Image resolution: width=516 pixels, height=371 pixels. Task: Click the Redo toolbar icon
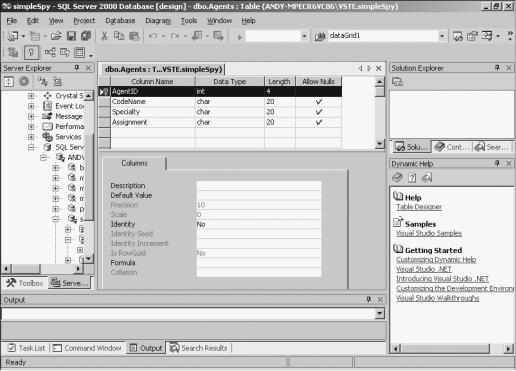click(x=175, y=36)
